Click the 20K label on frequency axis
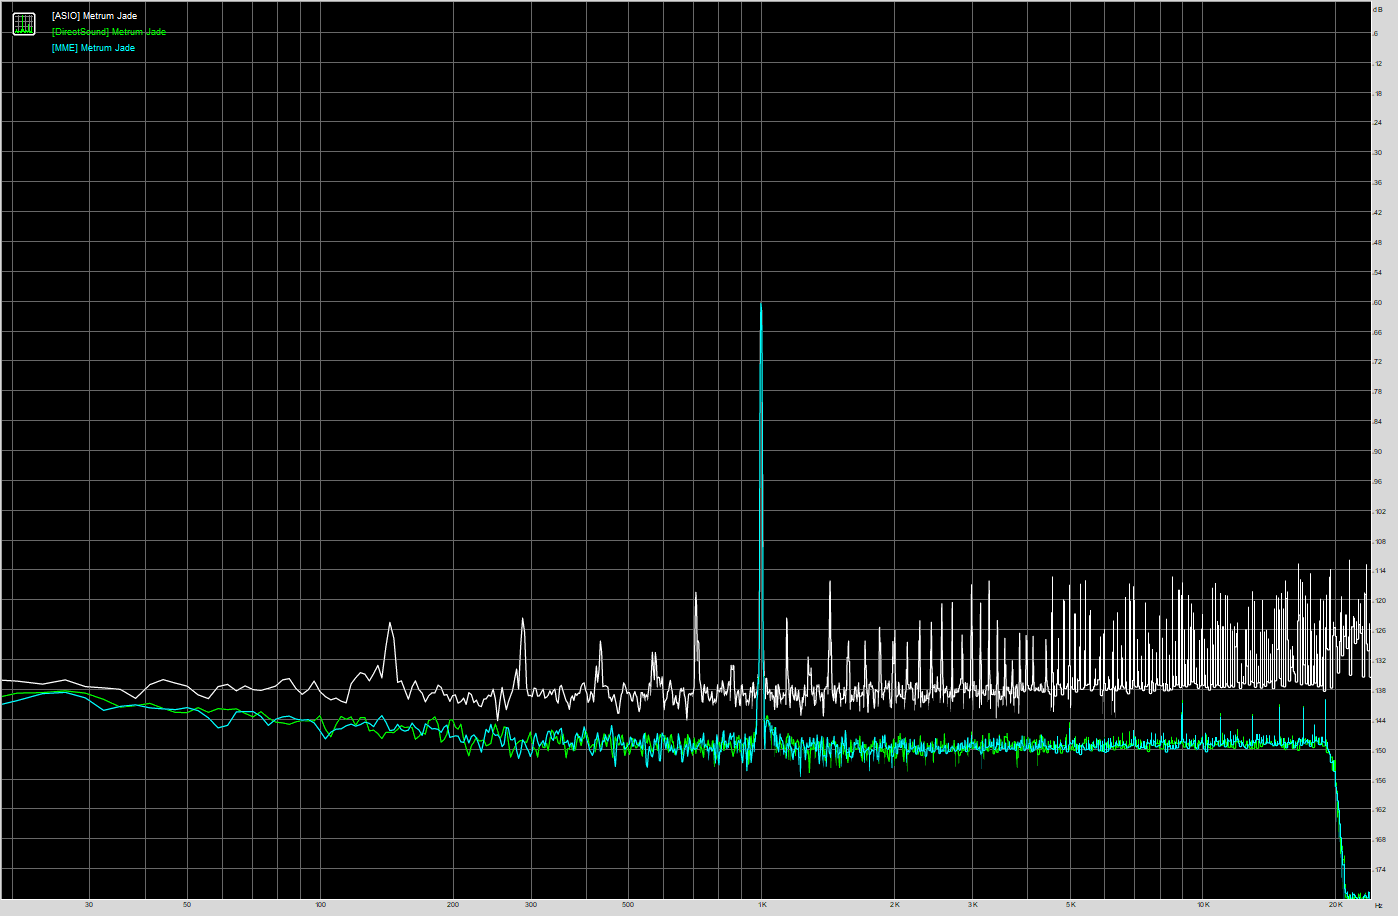Image resolution: width=1398 pixels, height=916 pixels. (1335, 905)
